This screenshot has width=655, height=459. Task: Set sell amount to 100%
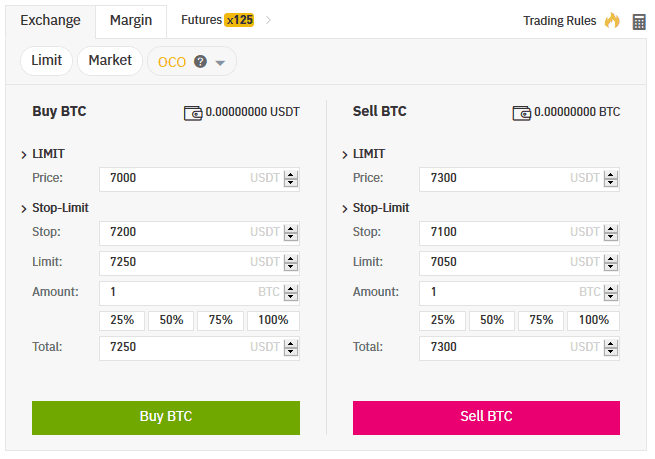pyautogui.click(x=594, y=320)
